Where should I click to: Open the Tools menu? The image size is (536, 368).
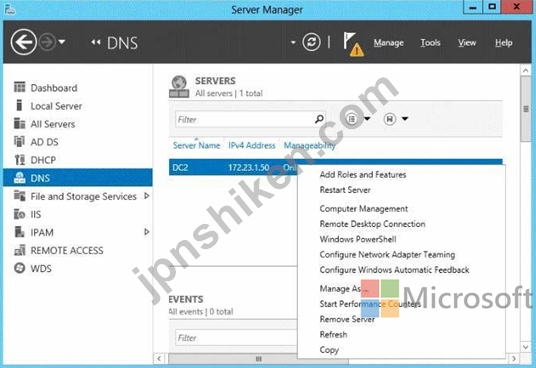click(x=430, y=43)
